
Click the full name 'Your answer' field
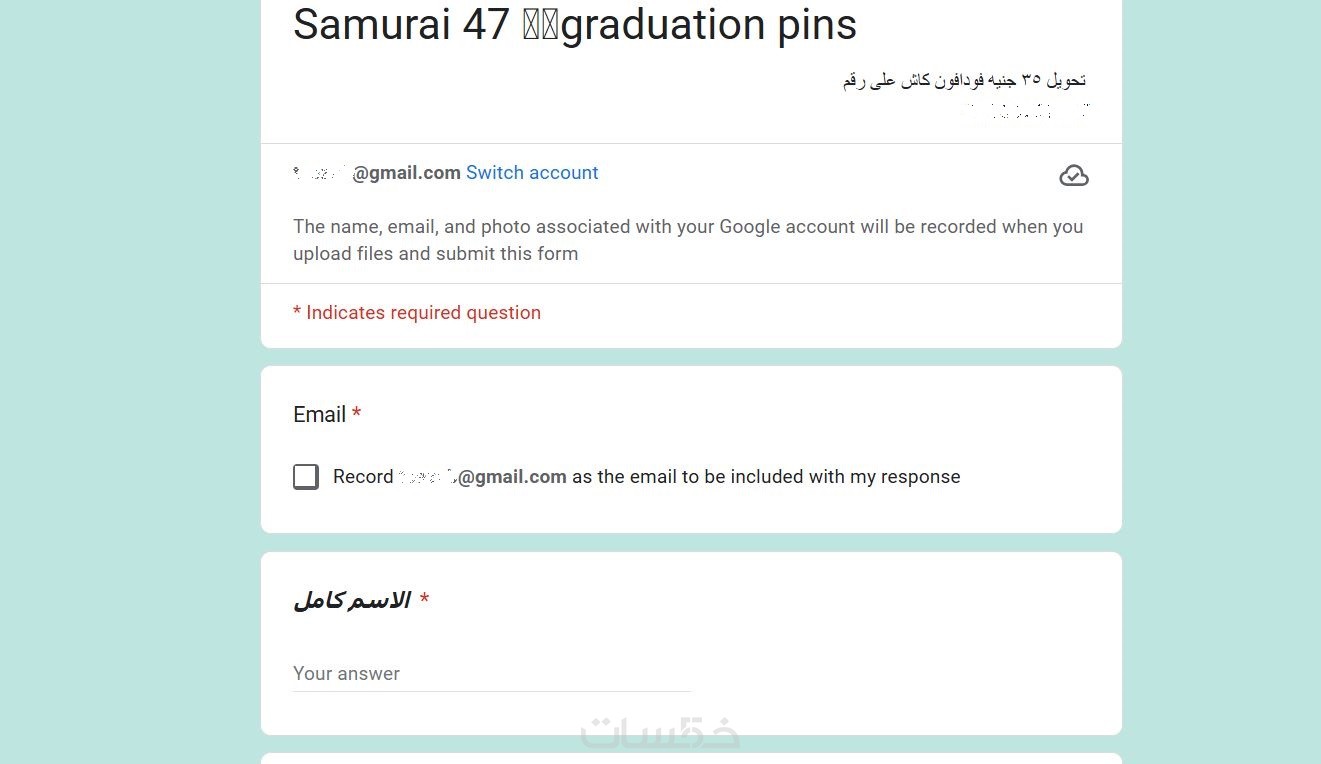[x=491, y=674]
